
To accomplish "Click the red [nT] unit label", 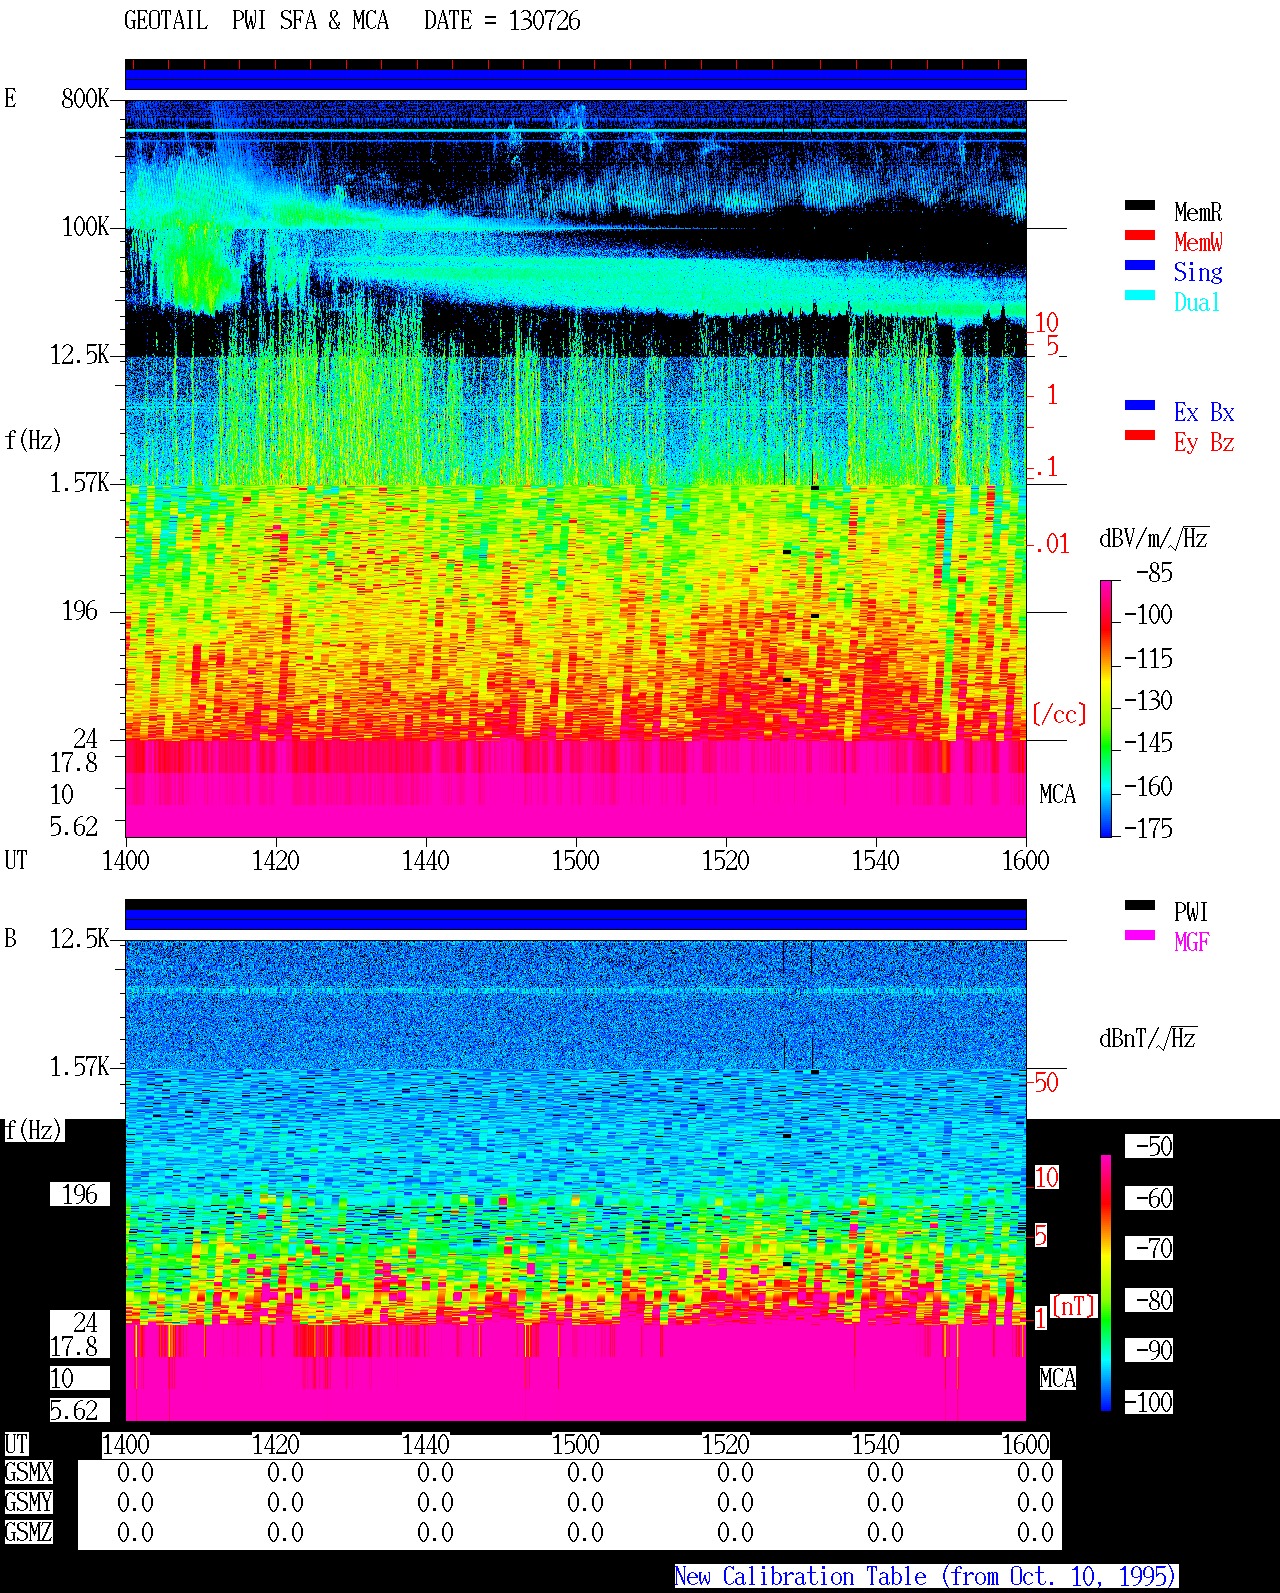I will [1074, 1306].
